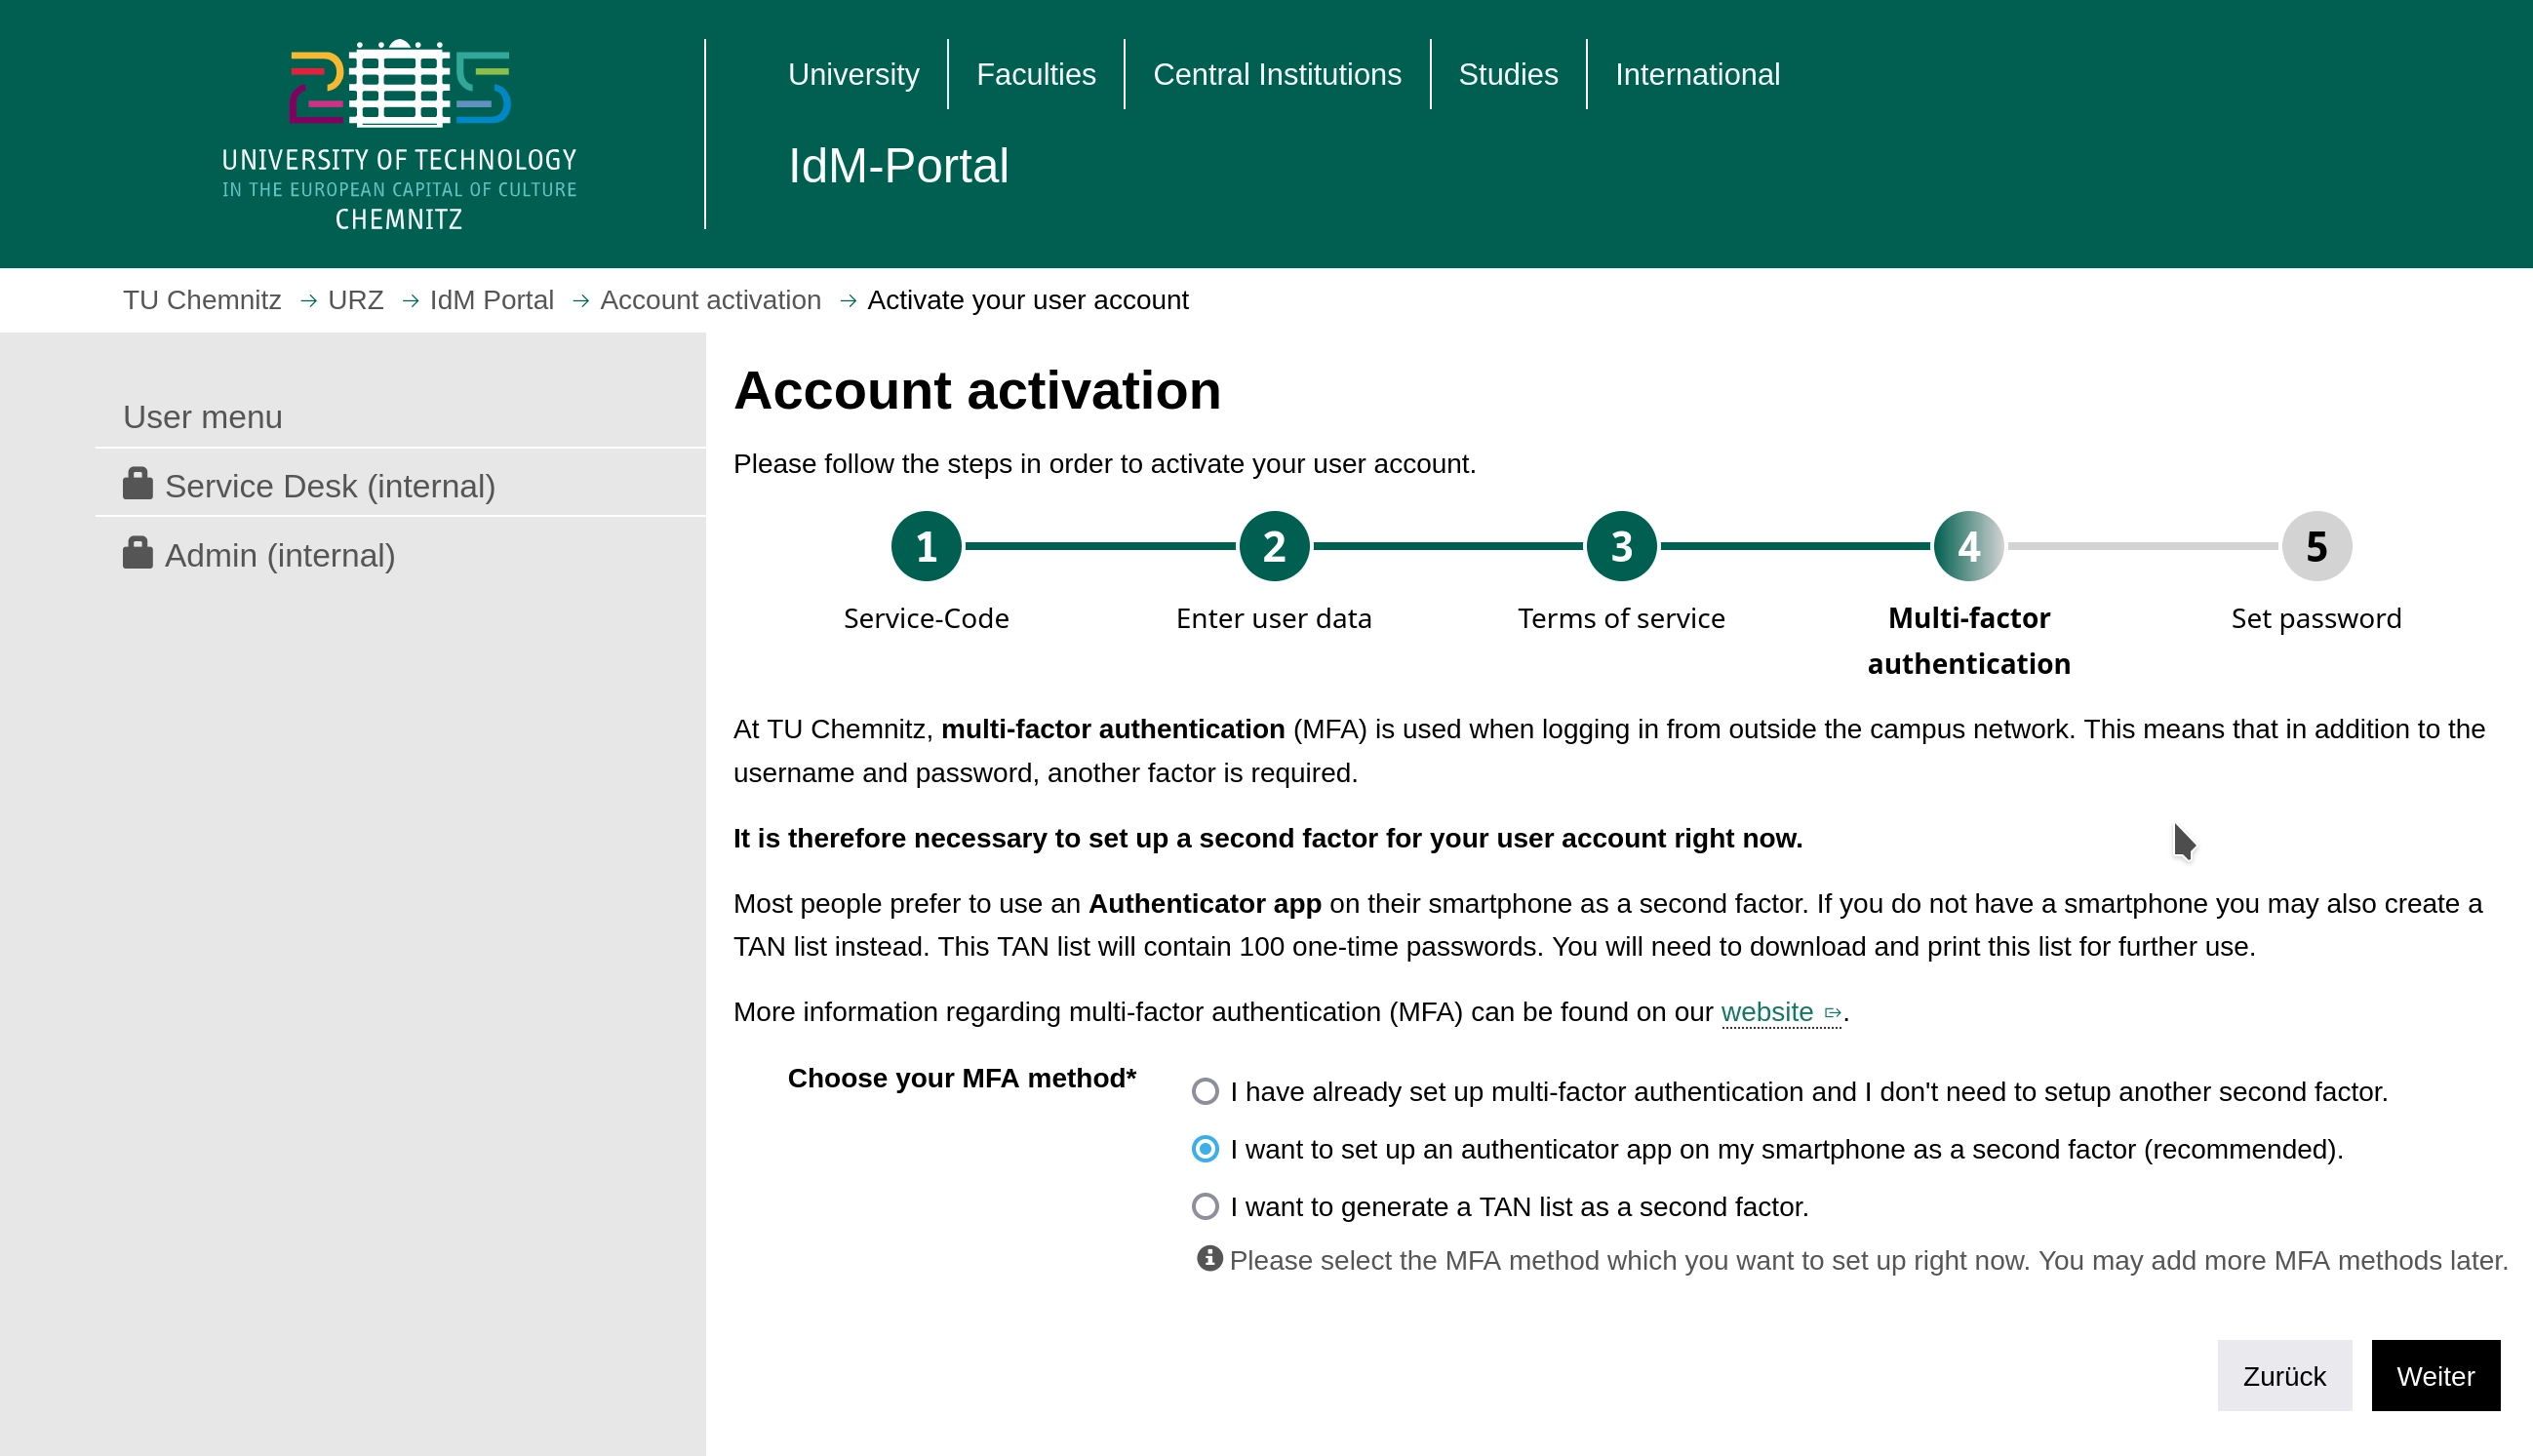
Task: Open the MFA website link
Action: 1766,1012
